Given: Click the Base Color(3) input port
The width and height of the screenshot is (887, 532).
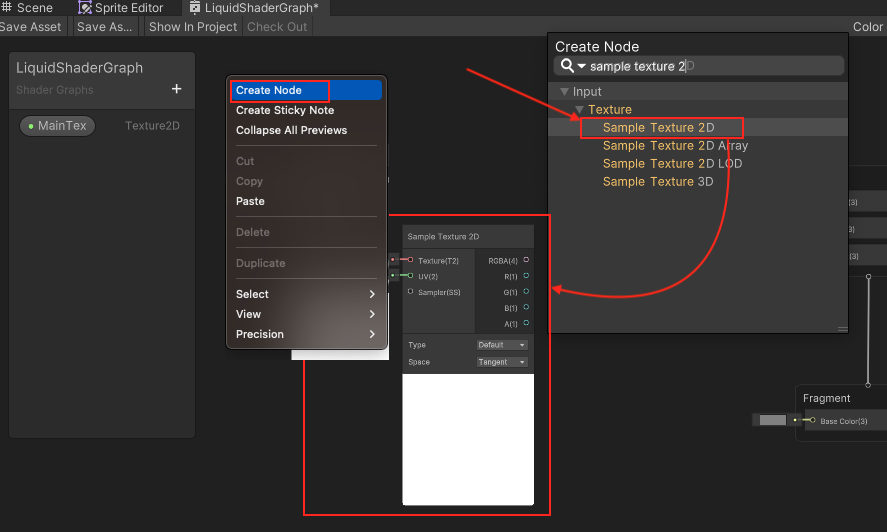Looking at the screenshot, I should [813, 421].
